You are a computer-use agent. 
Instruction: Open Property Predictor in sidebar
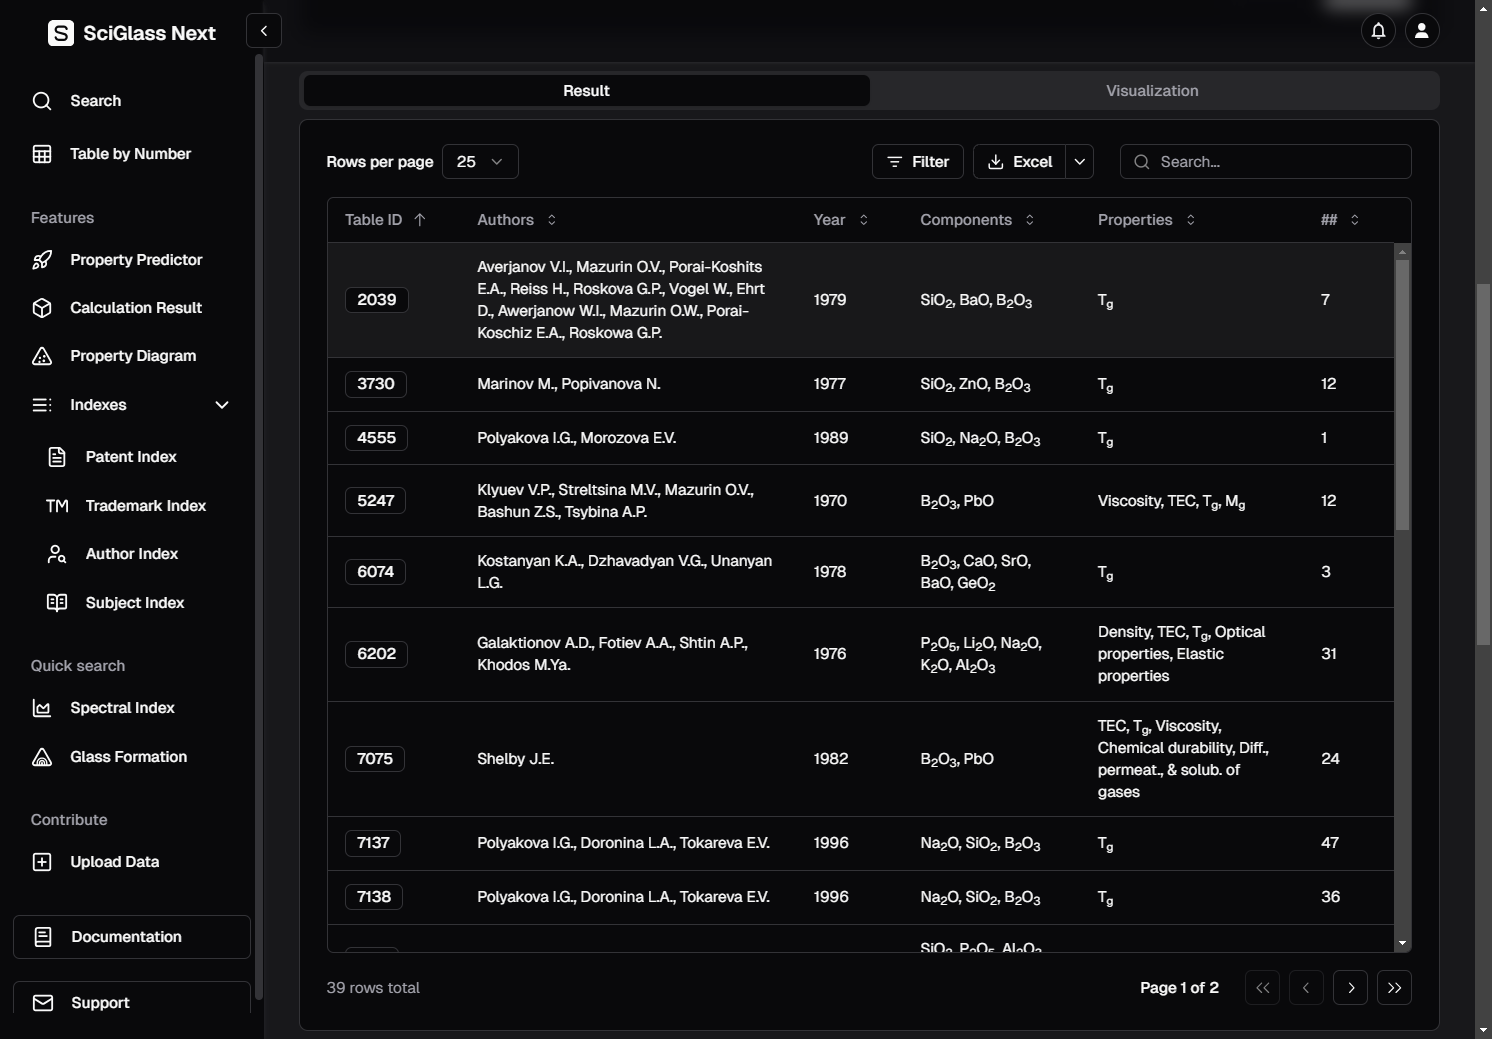[136, 260]
